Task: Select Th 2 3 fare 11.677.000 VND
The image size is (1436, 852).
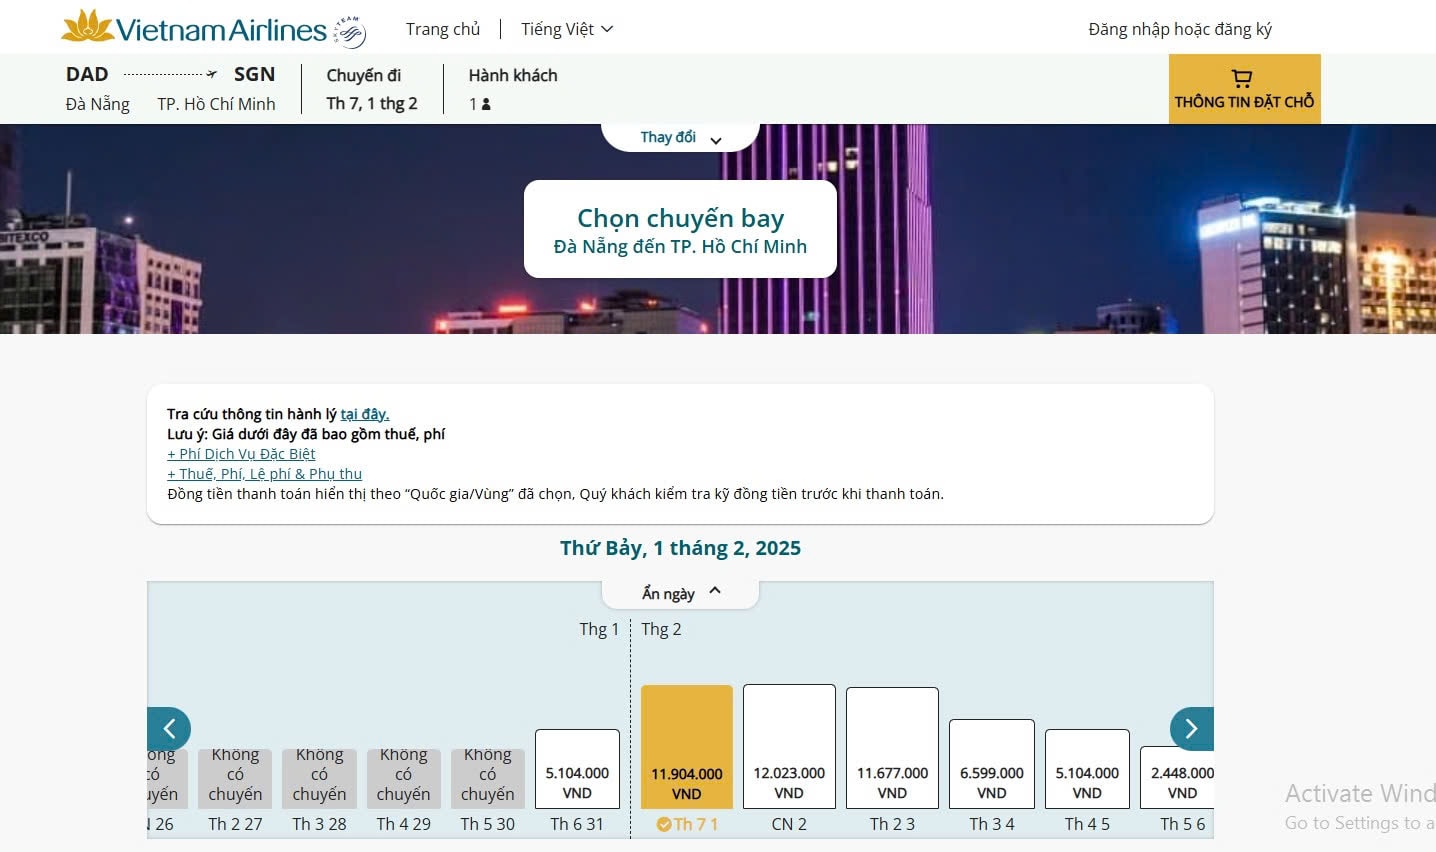Action: pos(892,748)
